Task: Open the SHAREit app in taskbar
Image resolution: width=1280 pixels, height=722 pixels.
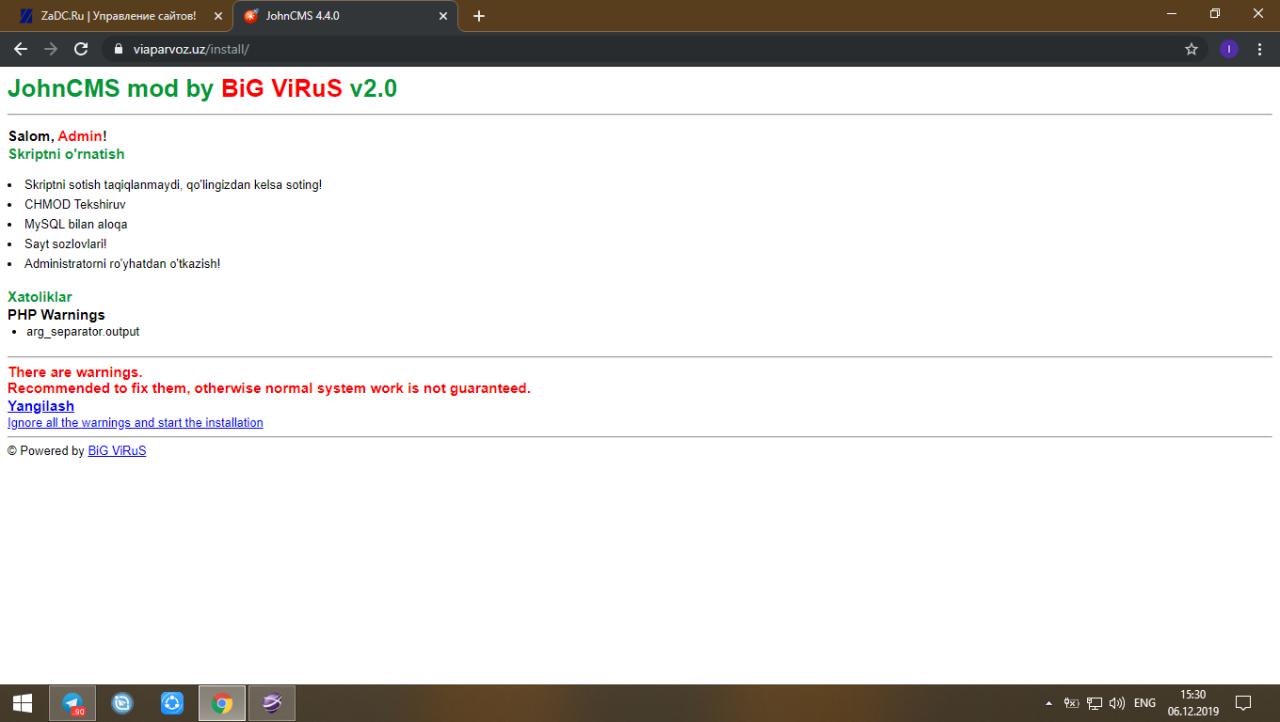Action: point(172,703)
